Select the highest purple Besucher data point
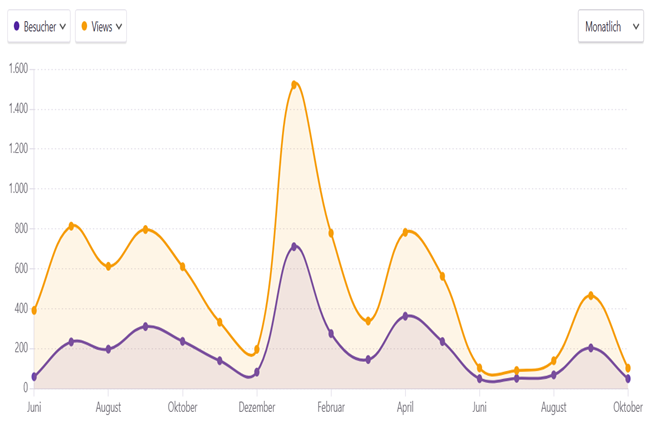Viewport: 655px width, 433px height. click(x=294, y=246)
